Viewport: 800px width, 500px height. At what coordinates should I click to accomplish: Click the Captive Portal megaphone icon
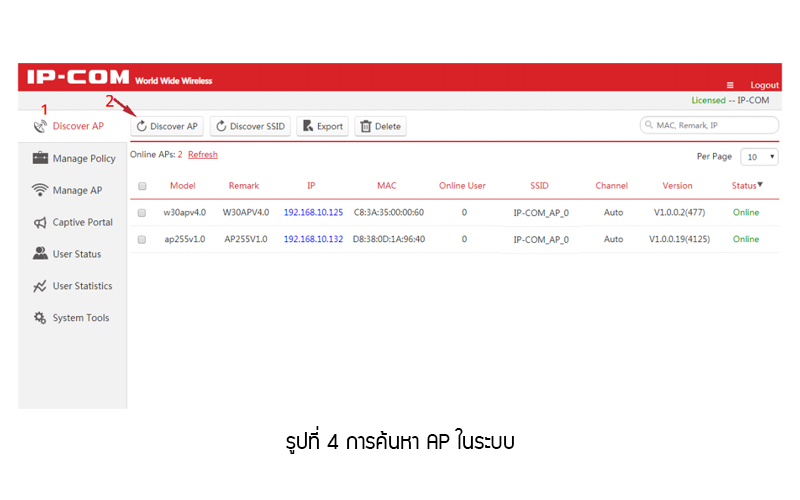click(x=40, y=222)
